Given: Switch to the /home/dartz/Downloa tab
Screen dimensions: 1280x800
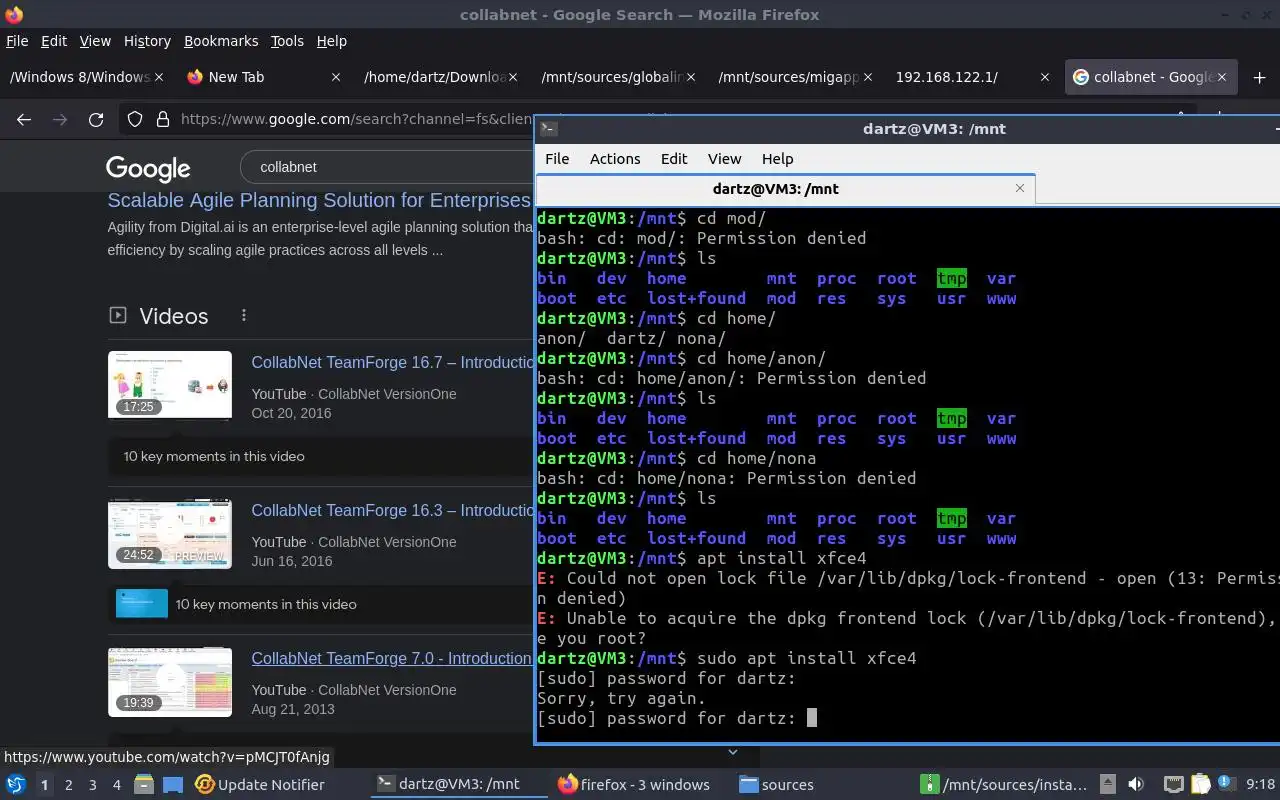Looking at the screenshot, I should click(442, 77).
